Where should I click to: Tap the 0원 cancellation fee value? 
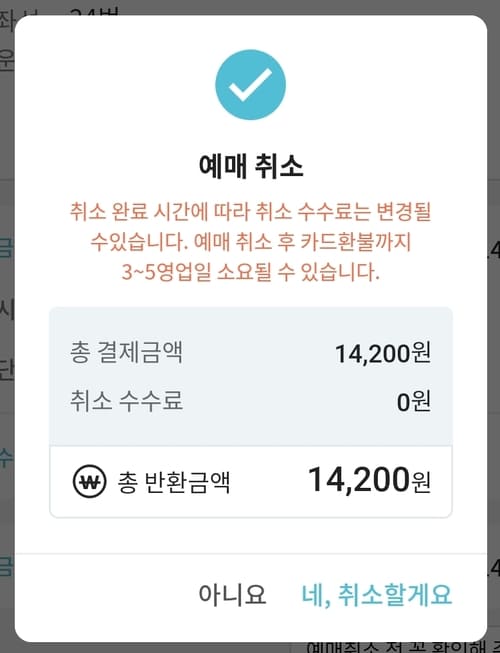[413, 402]
